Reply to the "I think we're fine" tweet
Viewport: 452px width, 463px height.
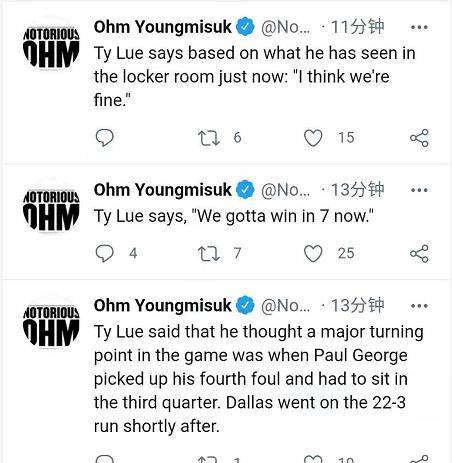(105, 138)
